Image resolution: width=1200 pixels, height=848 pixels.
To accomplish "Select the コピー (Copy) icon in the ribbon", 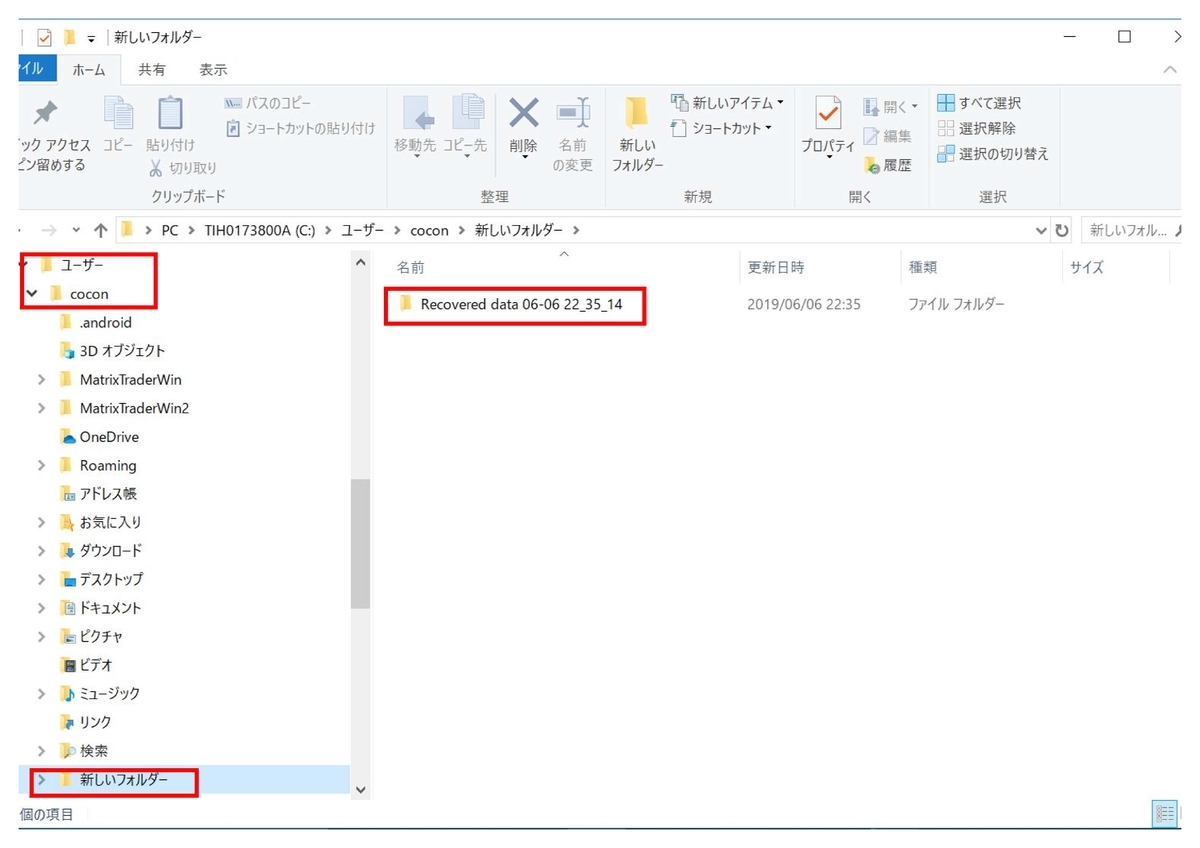I will click(x=119, y=119).
